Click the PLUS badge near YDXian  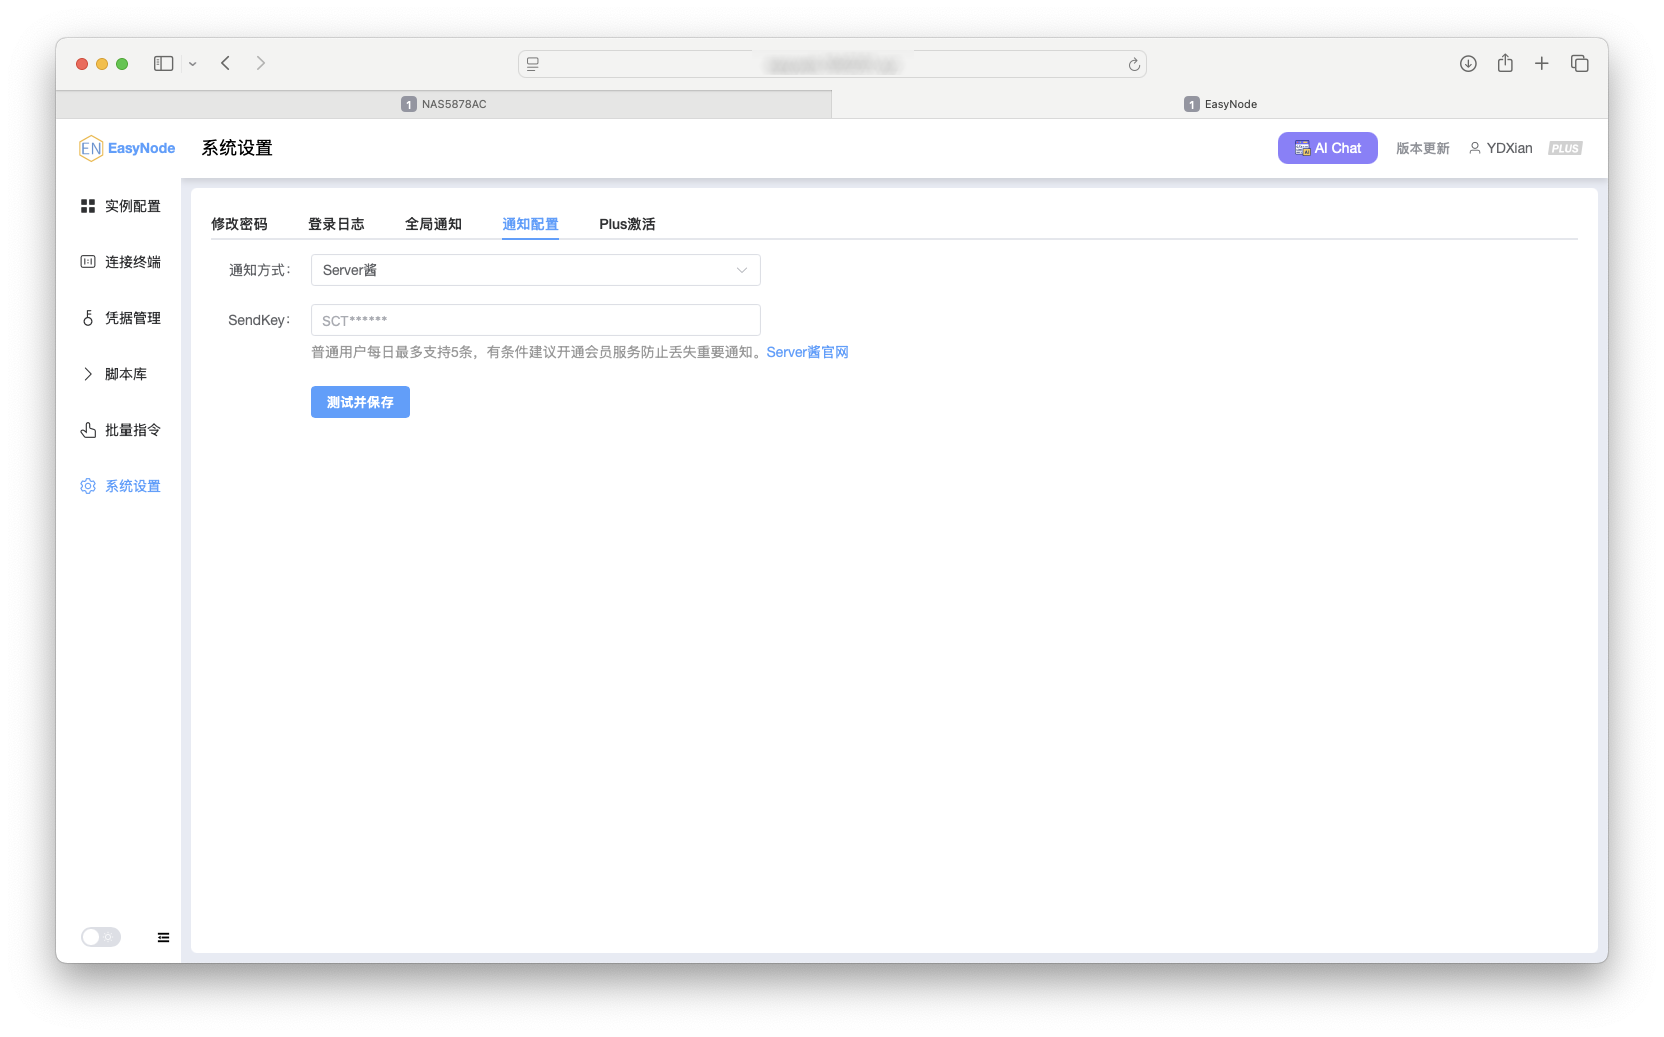point(1564,147)
